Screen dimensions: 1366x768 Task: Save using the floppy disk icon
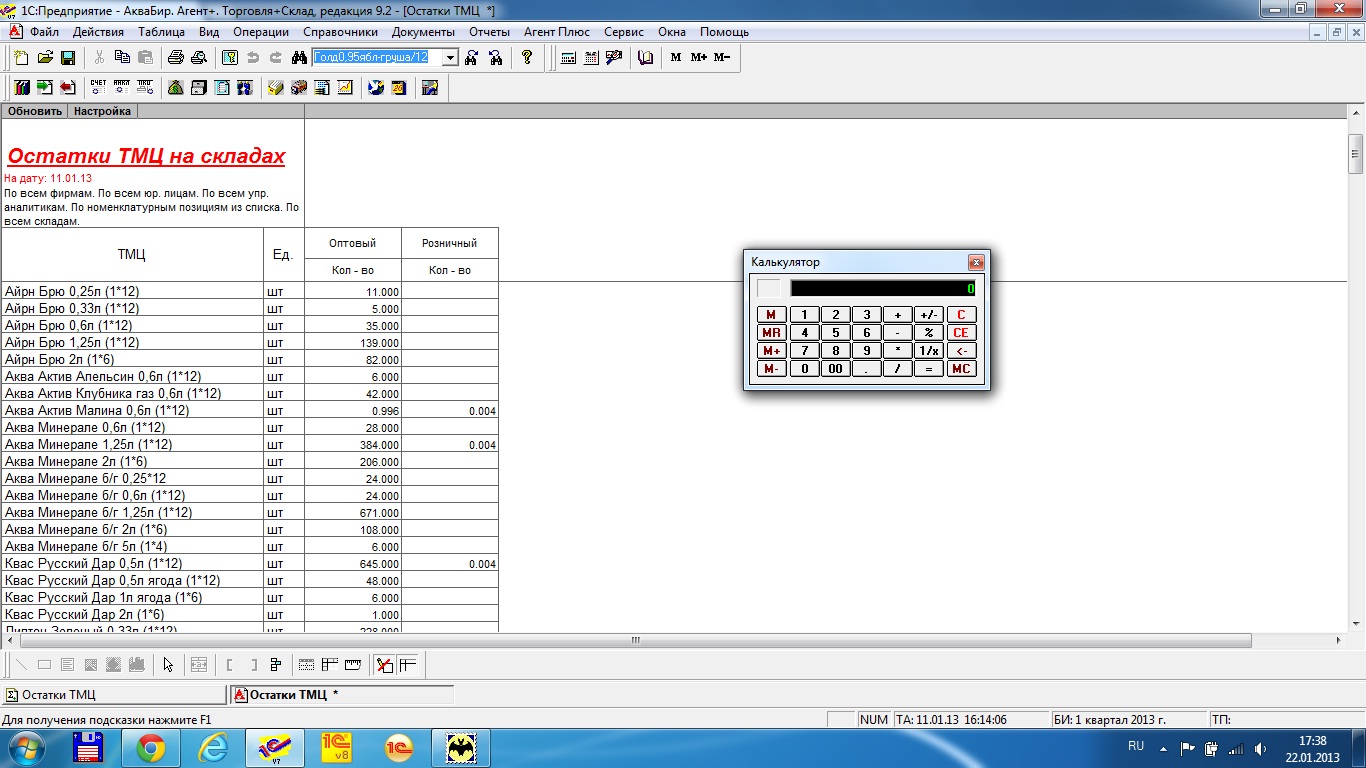(68, 58)
